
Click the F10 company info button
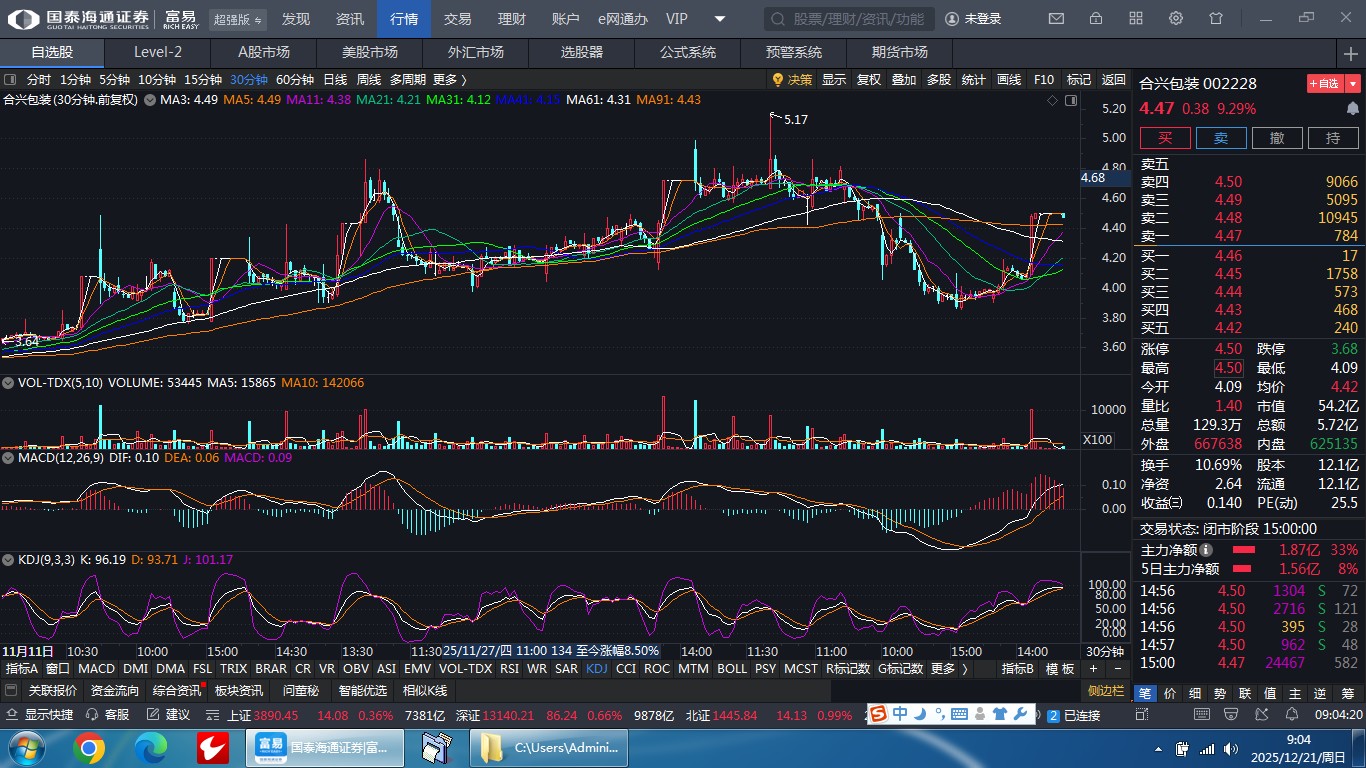[1043, 80]
